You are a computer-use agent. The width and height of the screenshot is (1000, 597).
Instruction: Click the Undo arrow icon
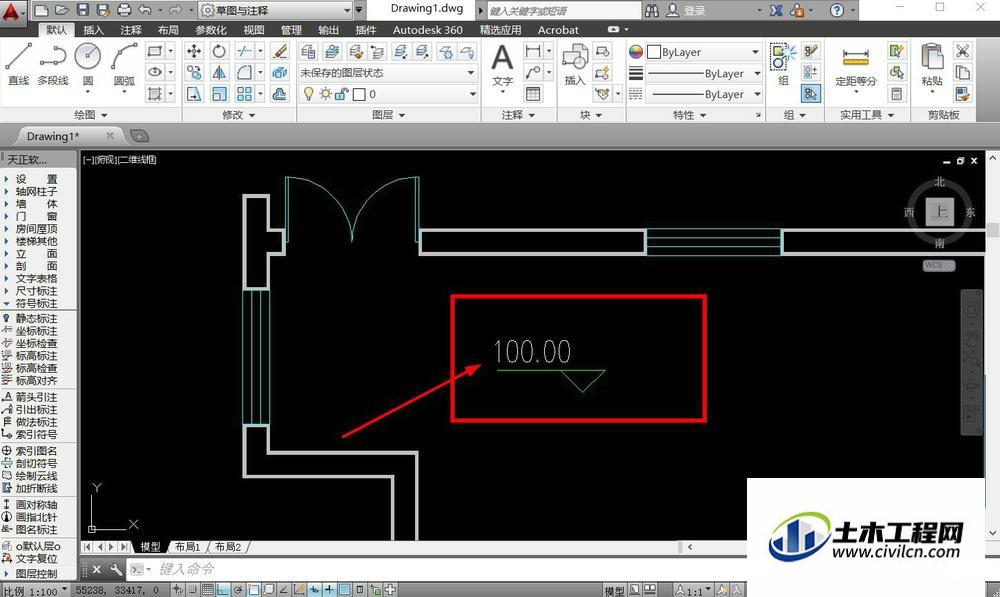click(145, 10)
